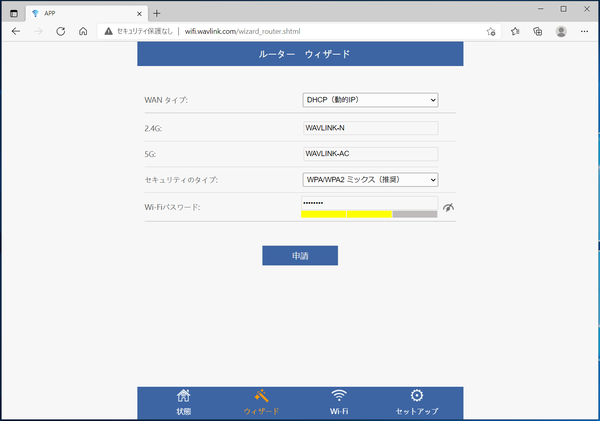Click the Wi-Fiパスワード: label
The height and width of the screenshot is (421, 600).
coord(172,207)
